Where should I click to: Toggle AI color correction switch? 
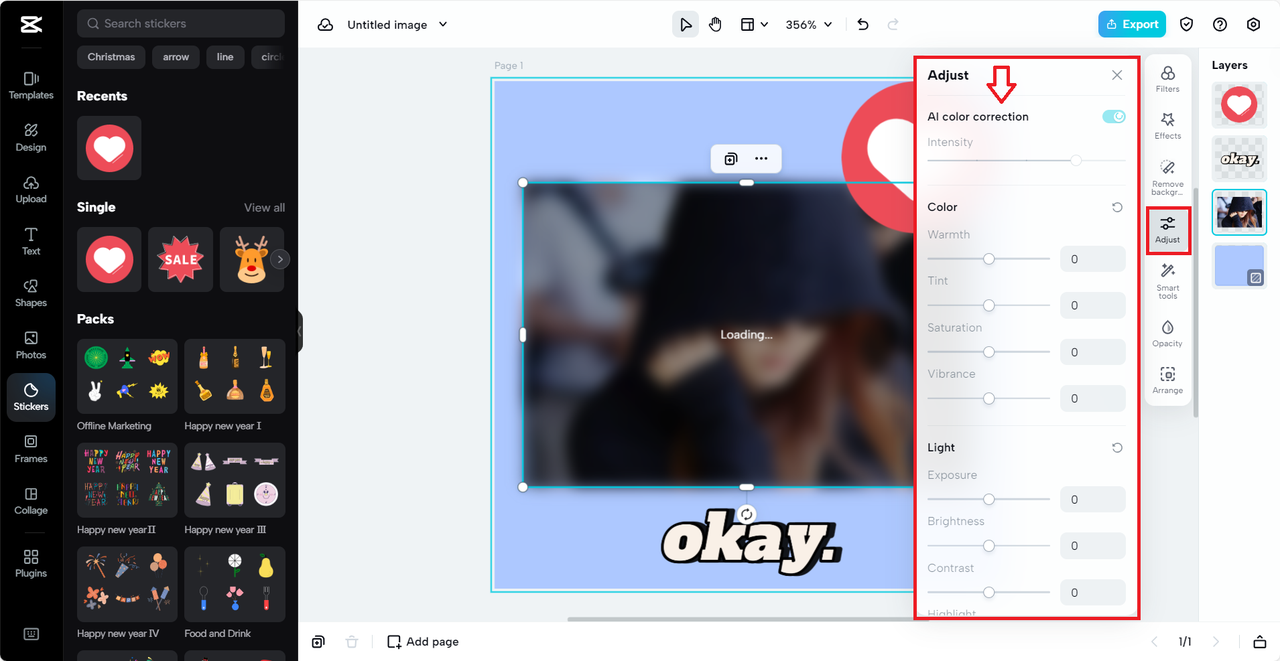pos(1114,117)
